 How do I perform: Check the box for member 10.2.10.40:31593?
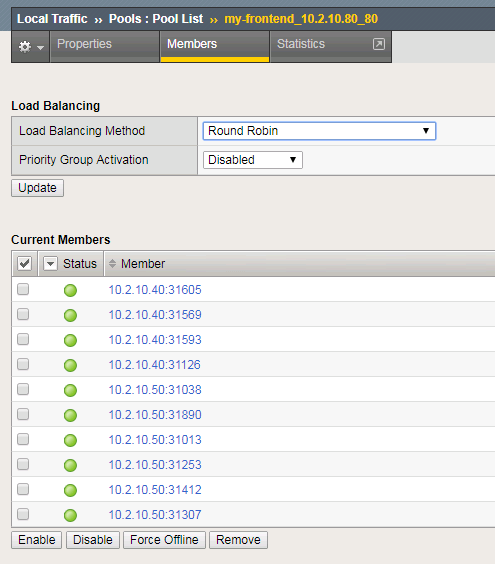[23, 339]
